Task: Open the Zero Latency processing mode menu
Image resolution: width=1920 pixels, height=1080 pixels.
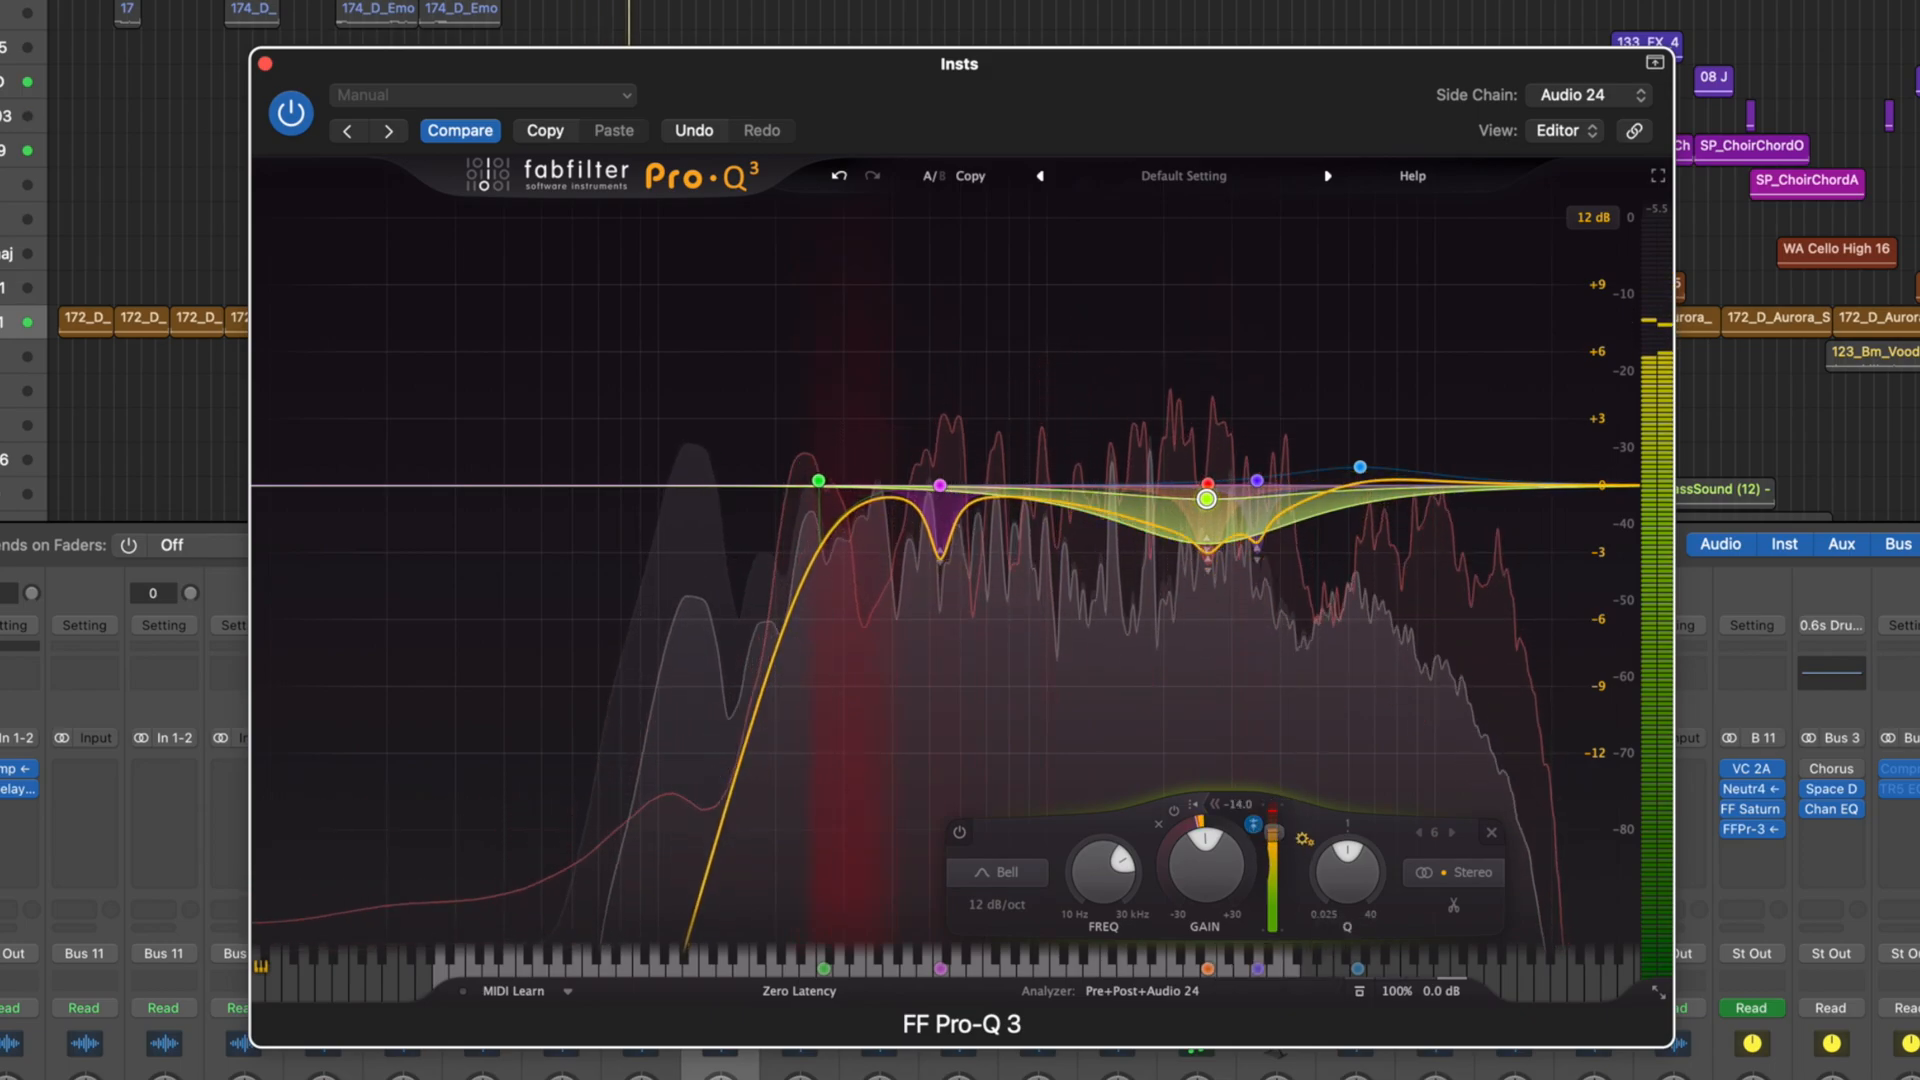Action: pos(799,992)
